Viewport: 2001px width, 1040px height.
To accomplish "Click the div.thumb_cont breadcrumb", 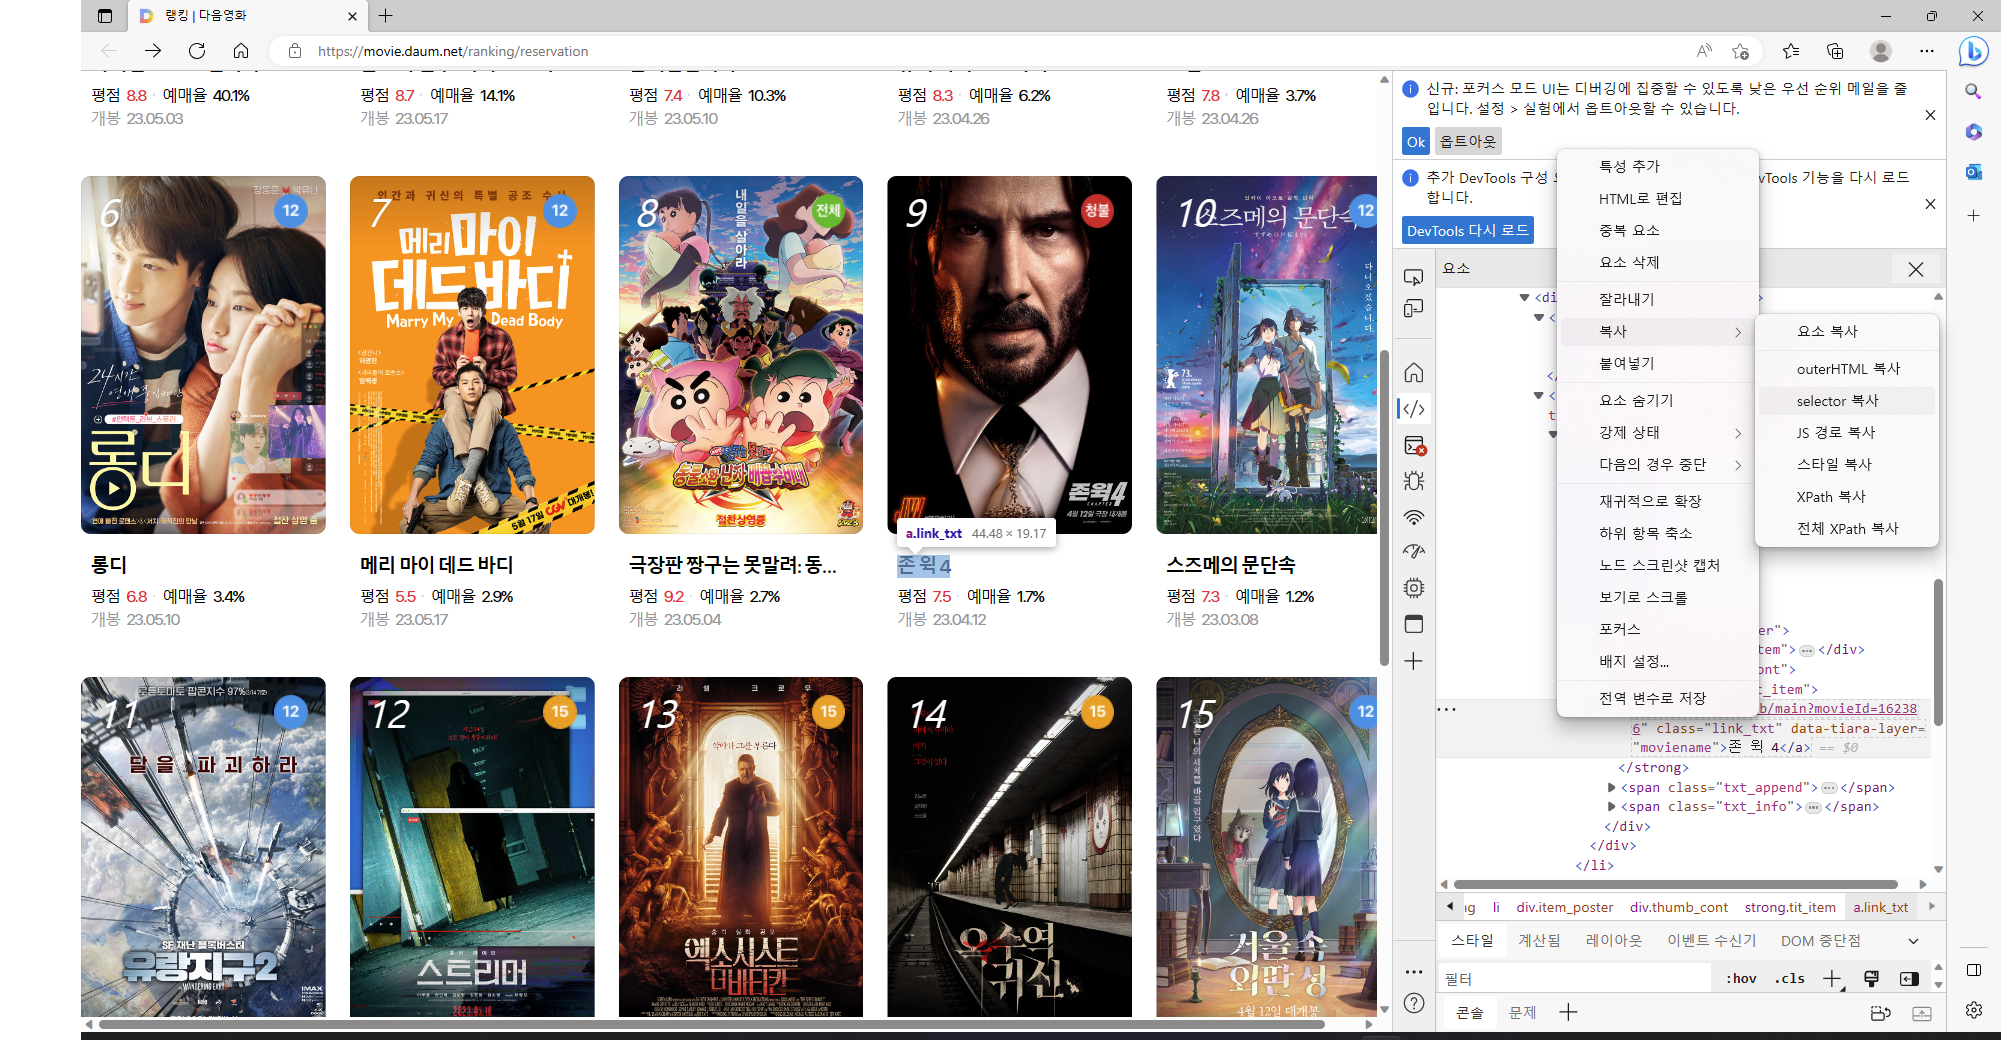I will pyautogui.click(x=1678, y=907).
